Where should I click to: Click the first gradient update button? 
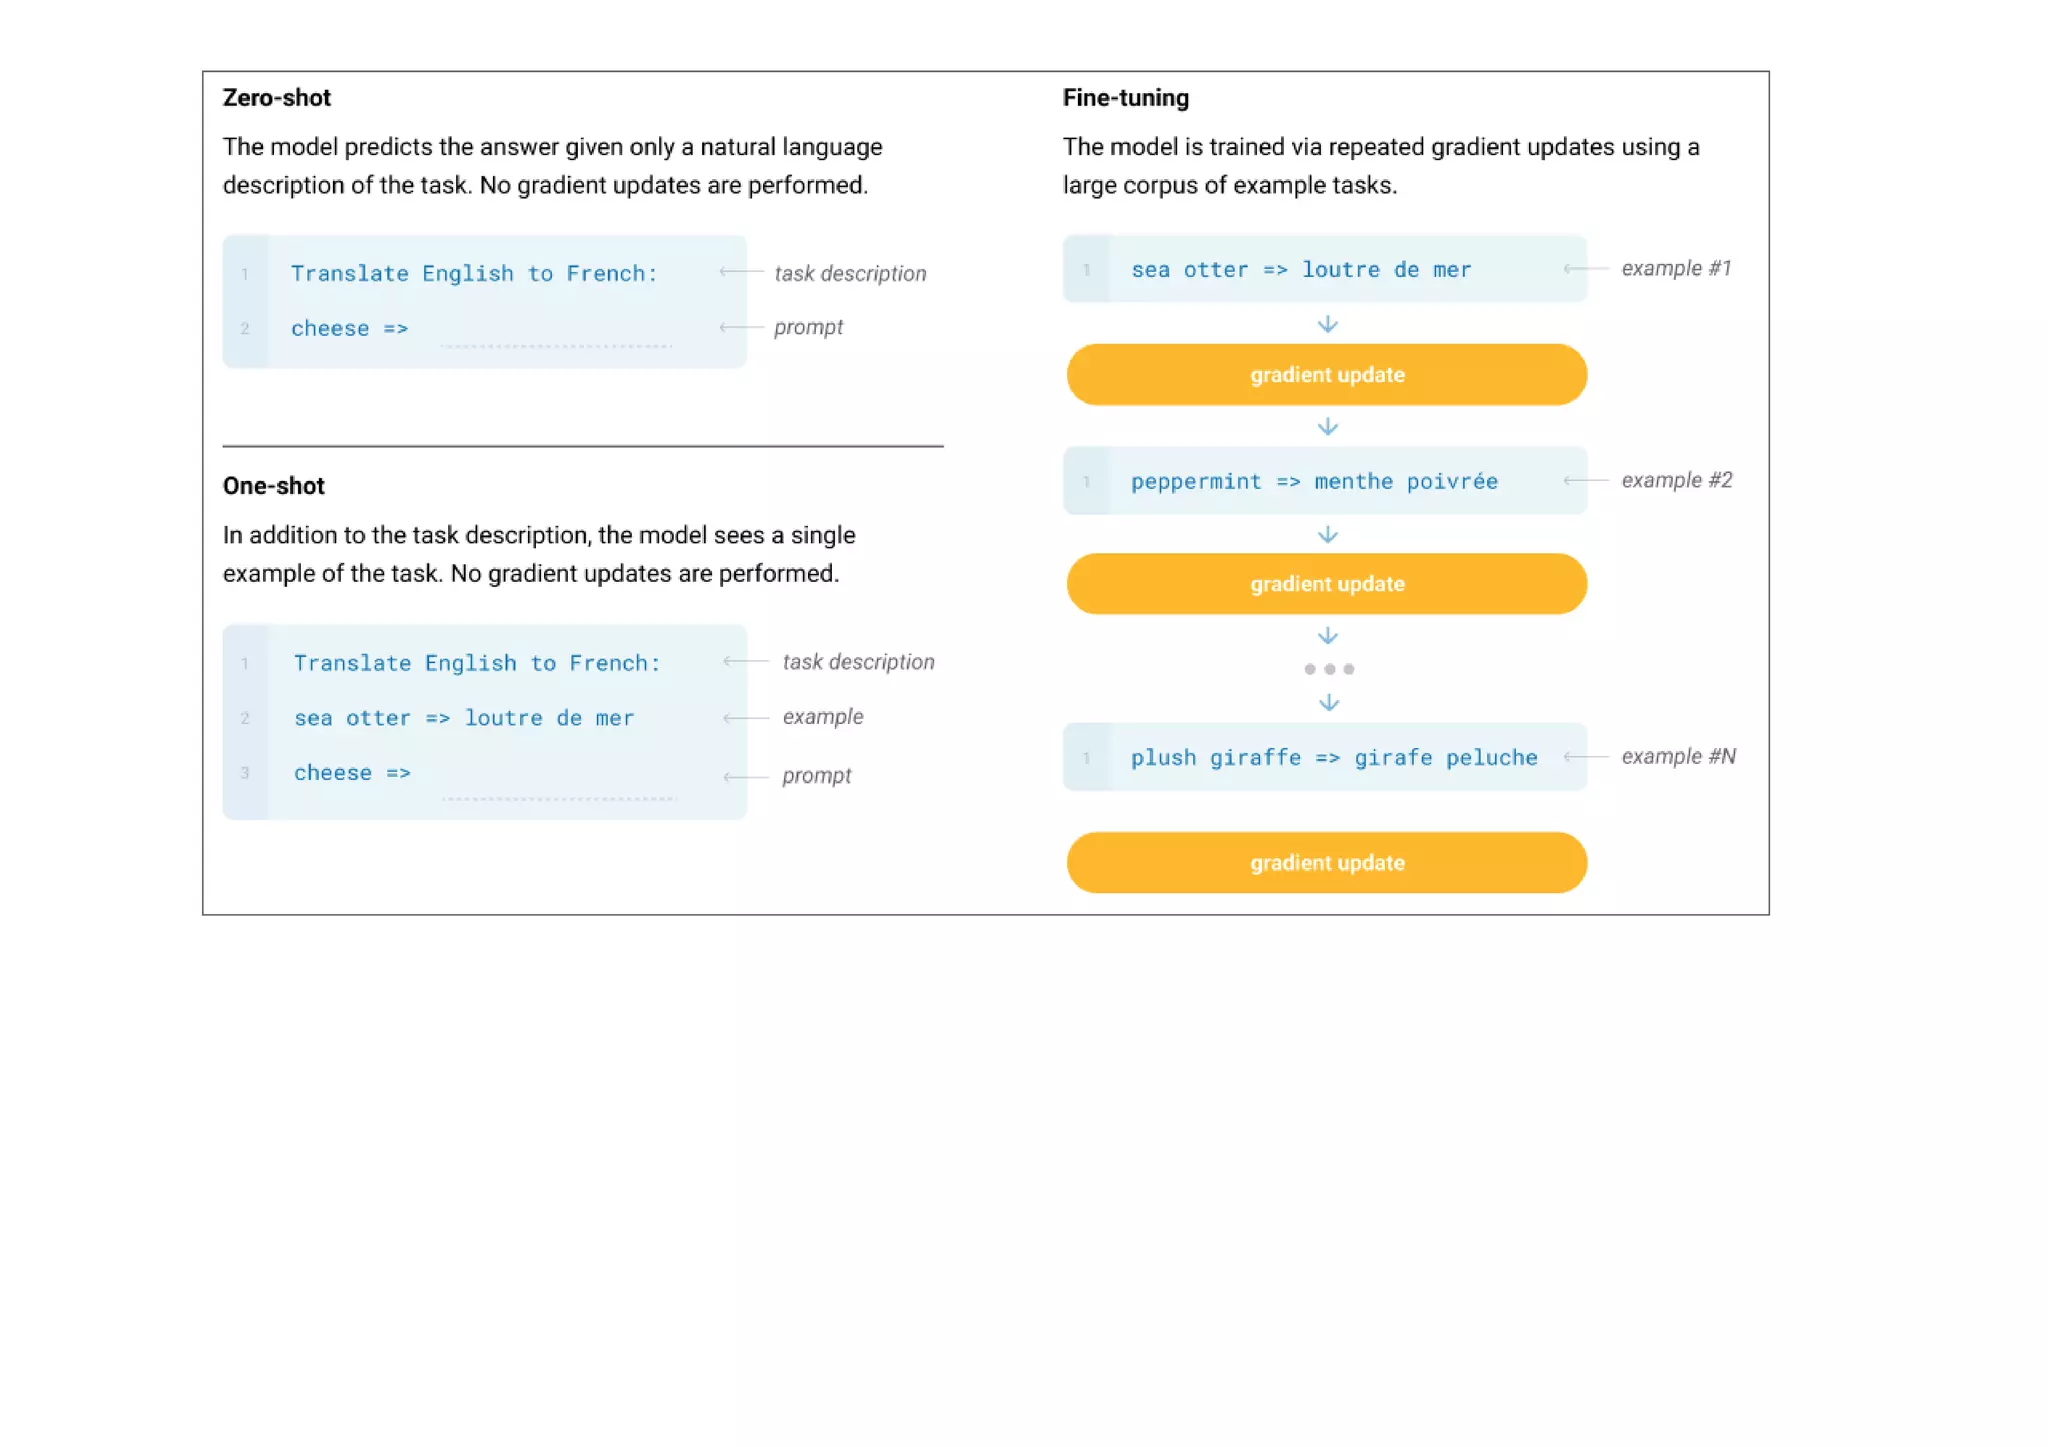coord(1326,375)
